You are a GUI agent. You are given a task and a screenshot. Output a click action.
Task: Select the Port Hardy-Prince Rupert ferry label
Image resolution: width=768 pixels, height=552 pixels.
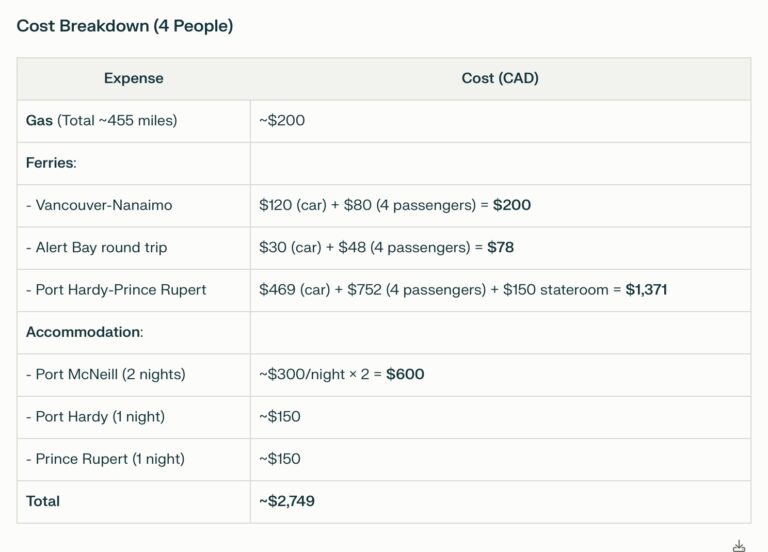116,290
